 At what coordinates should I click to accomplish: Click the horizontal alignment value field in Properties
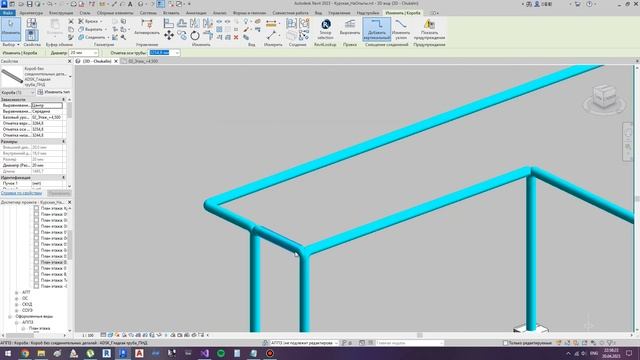pos(47,105)
